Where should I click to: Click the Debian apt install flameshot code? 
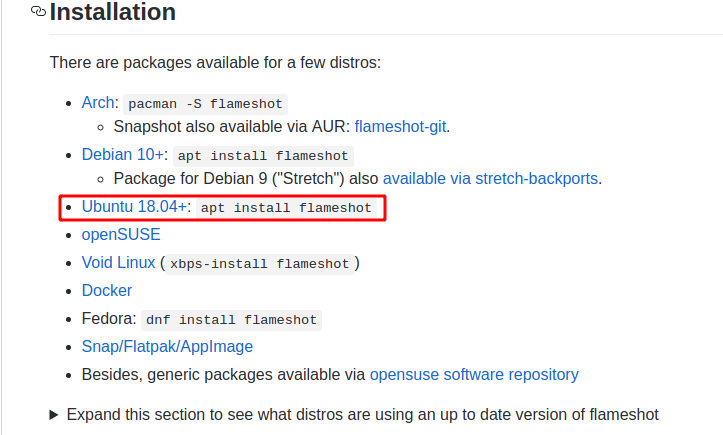[x=263, y=156]
